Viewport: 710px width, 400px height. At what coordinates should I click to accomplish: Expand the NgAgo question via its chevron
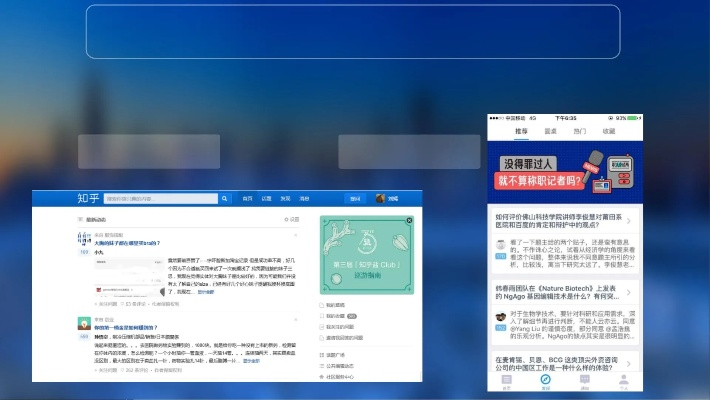[629, 292]
